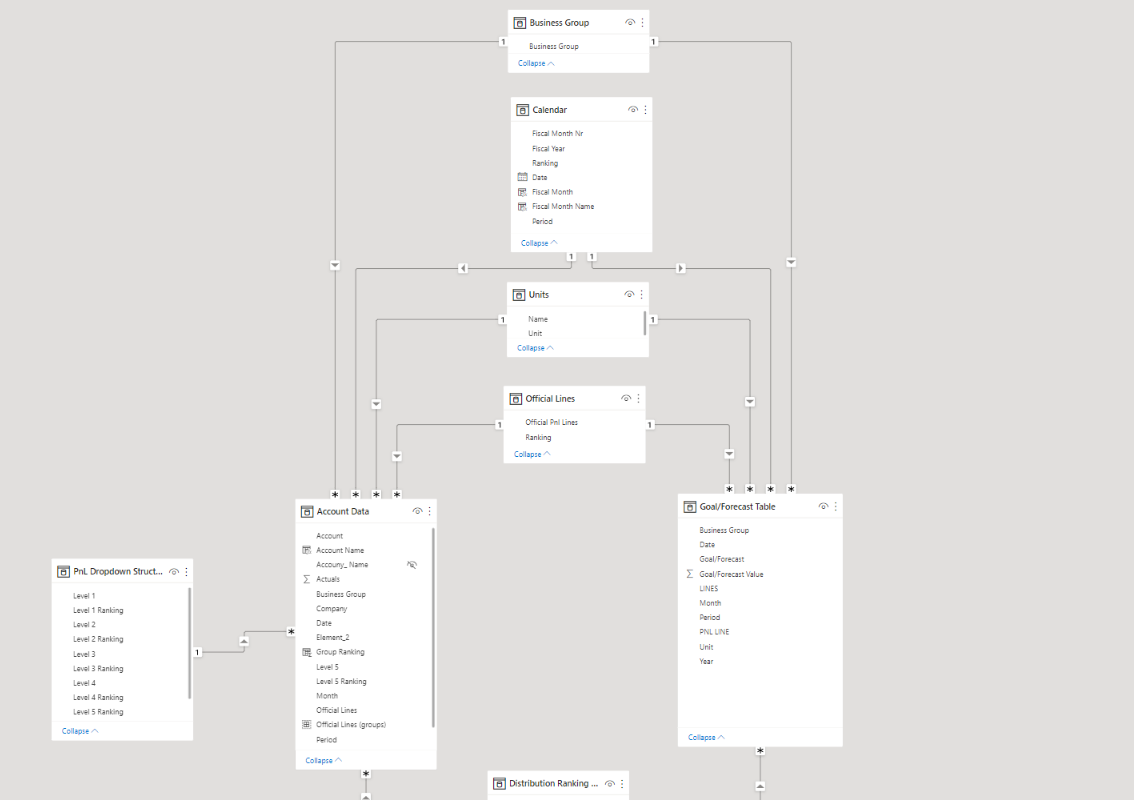Select the Goal/Forecast Table title
Viewport: 1134px width, 800px height.
pyautogui.click(x=737, y=507)
